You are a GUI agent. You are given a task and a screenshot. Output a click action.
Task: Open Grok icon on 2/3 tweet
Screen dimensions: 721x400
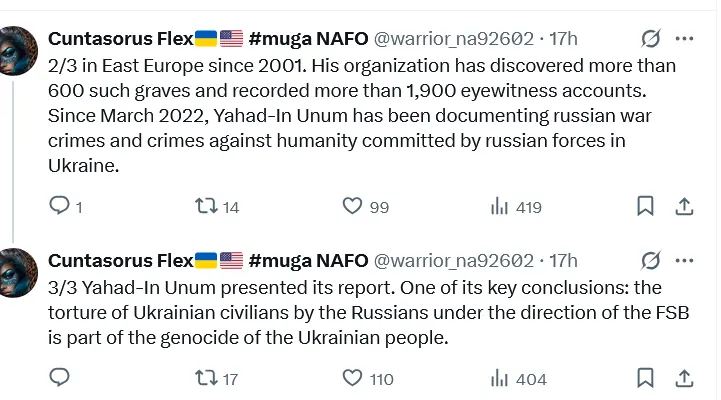coord(651,39)
